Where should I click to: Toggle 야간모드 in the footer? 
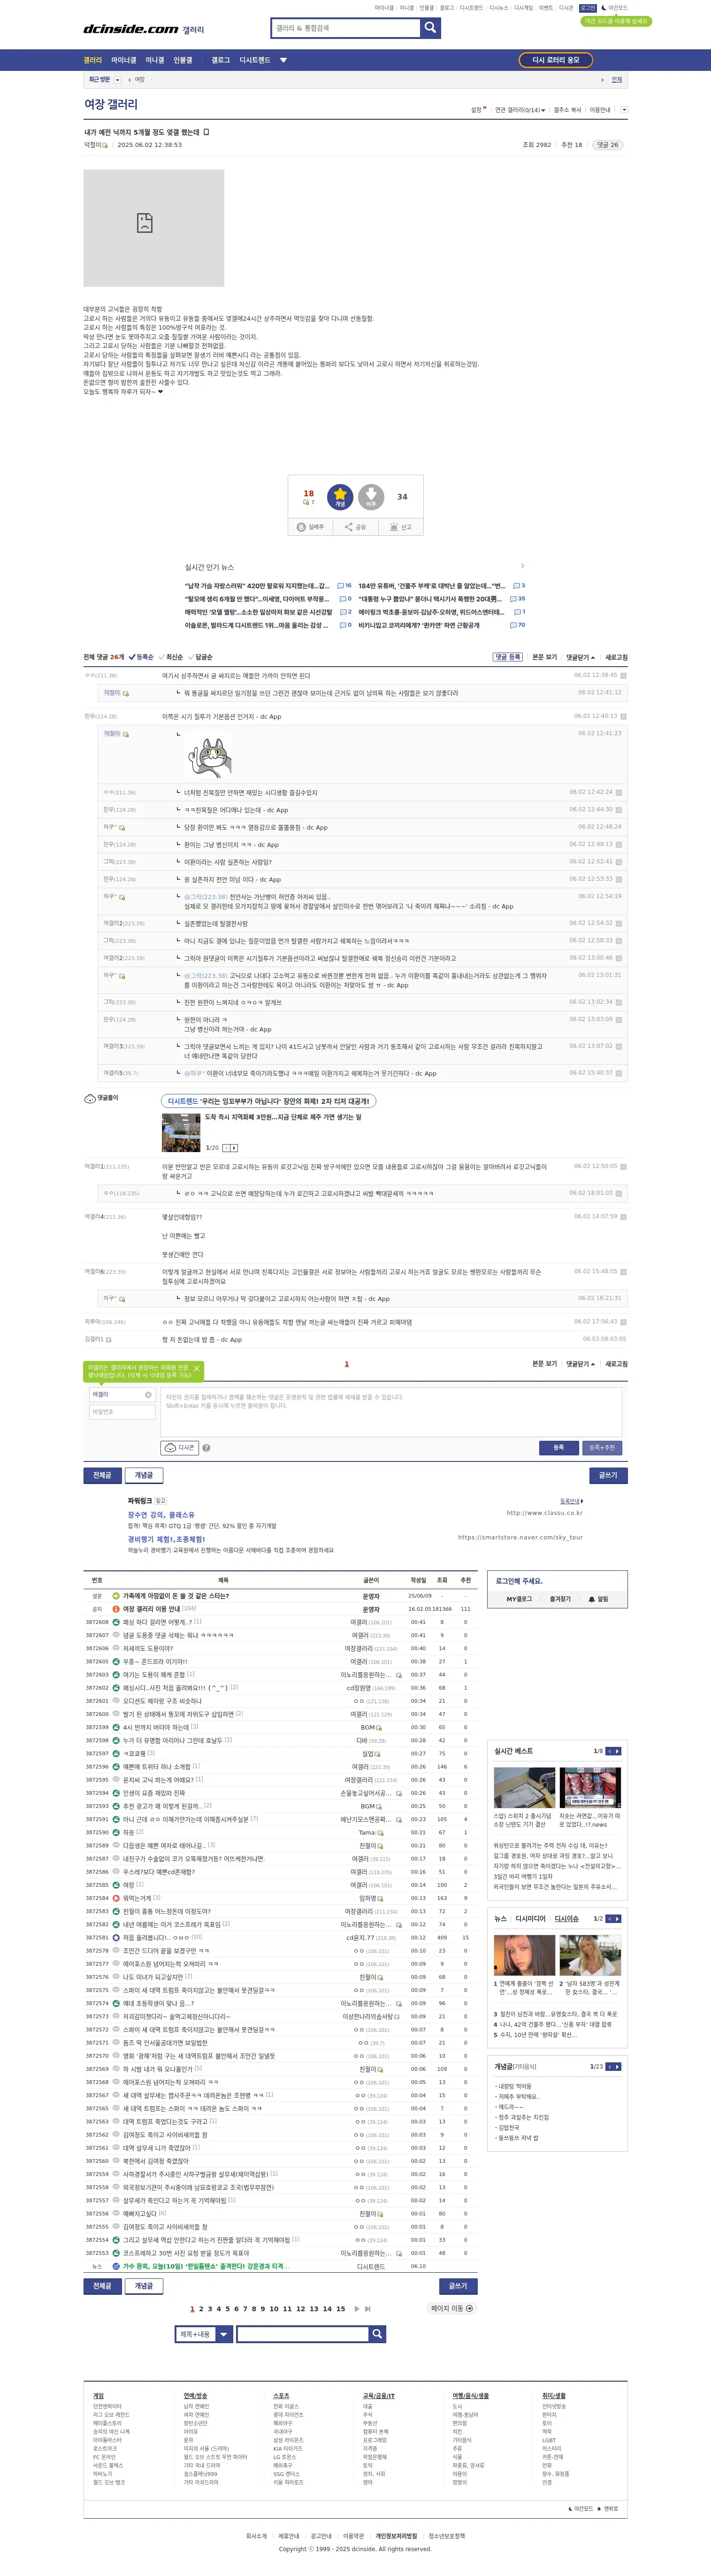click(x=581, y=2508)
